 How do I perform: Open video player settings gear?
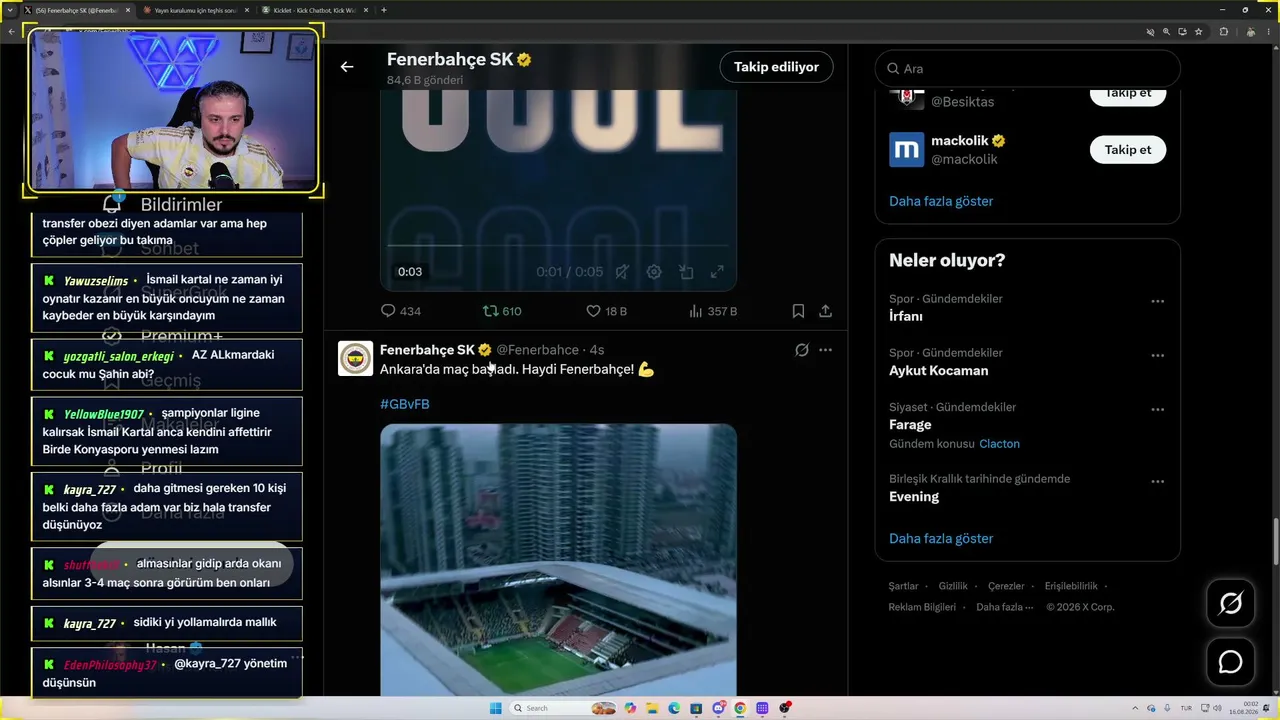[654, 272]
